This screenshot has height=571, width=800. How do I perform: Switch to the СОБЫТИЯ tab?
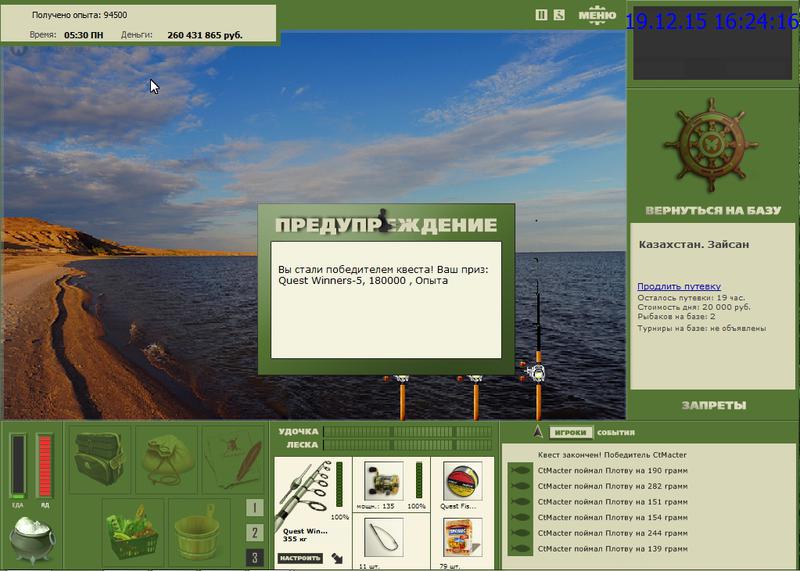[x=616, y=432]
